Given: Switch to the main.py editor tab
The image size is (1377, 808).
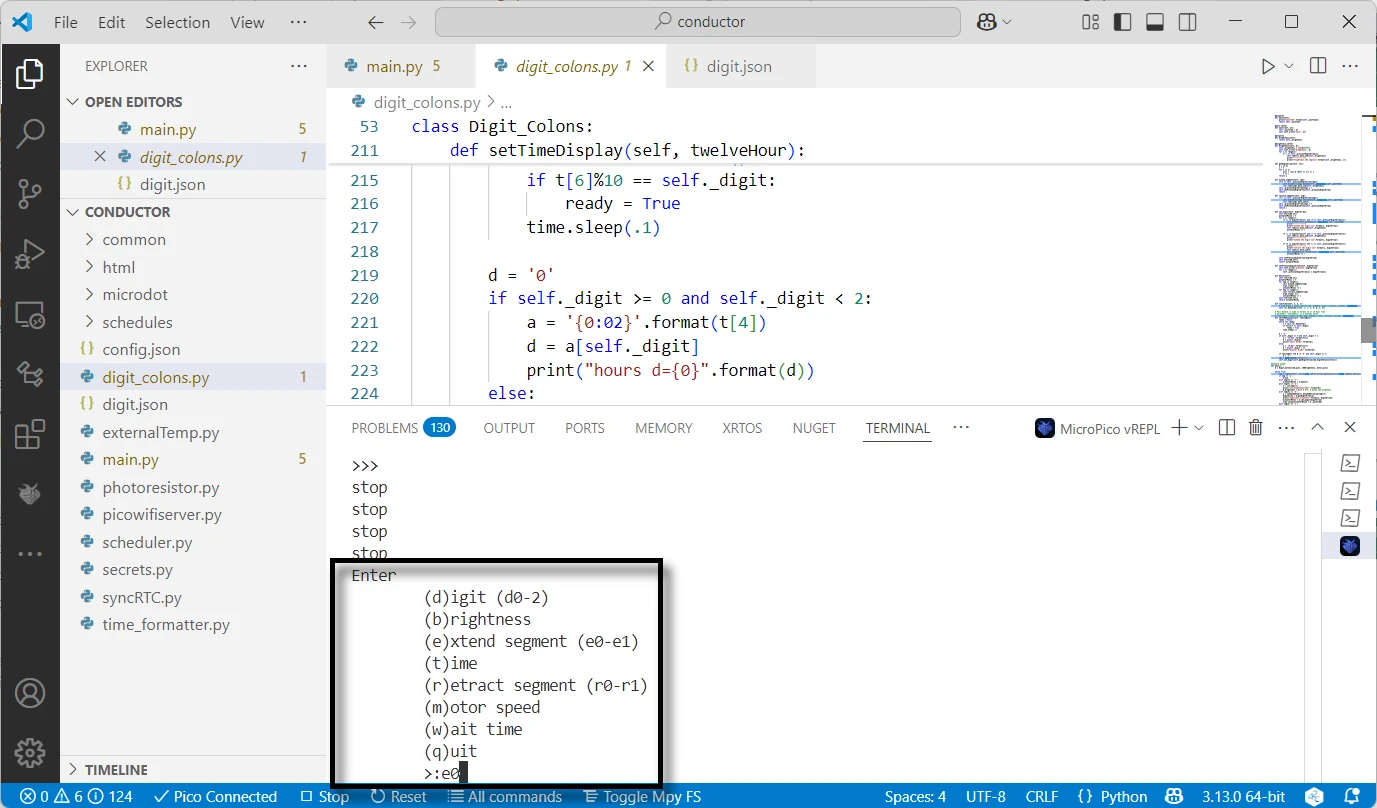Looking at the screenshot, I should pos(401,66).
